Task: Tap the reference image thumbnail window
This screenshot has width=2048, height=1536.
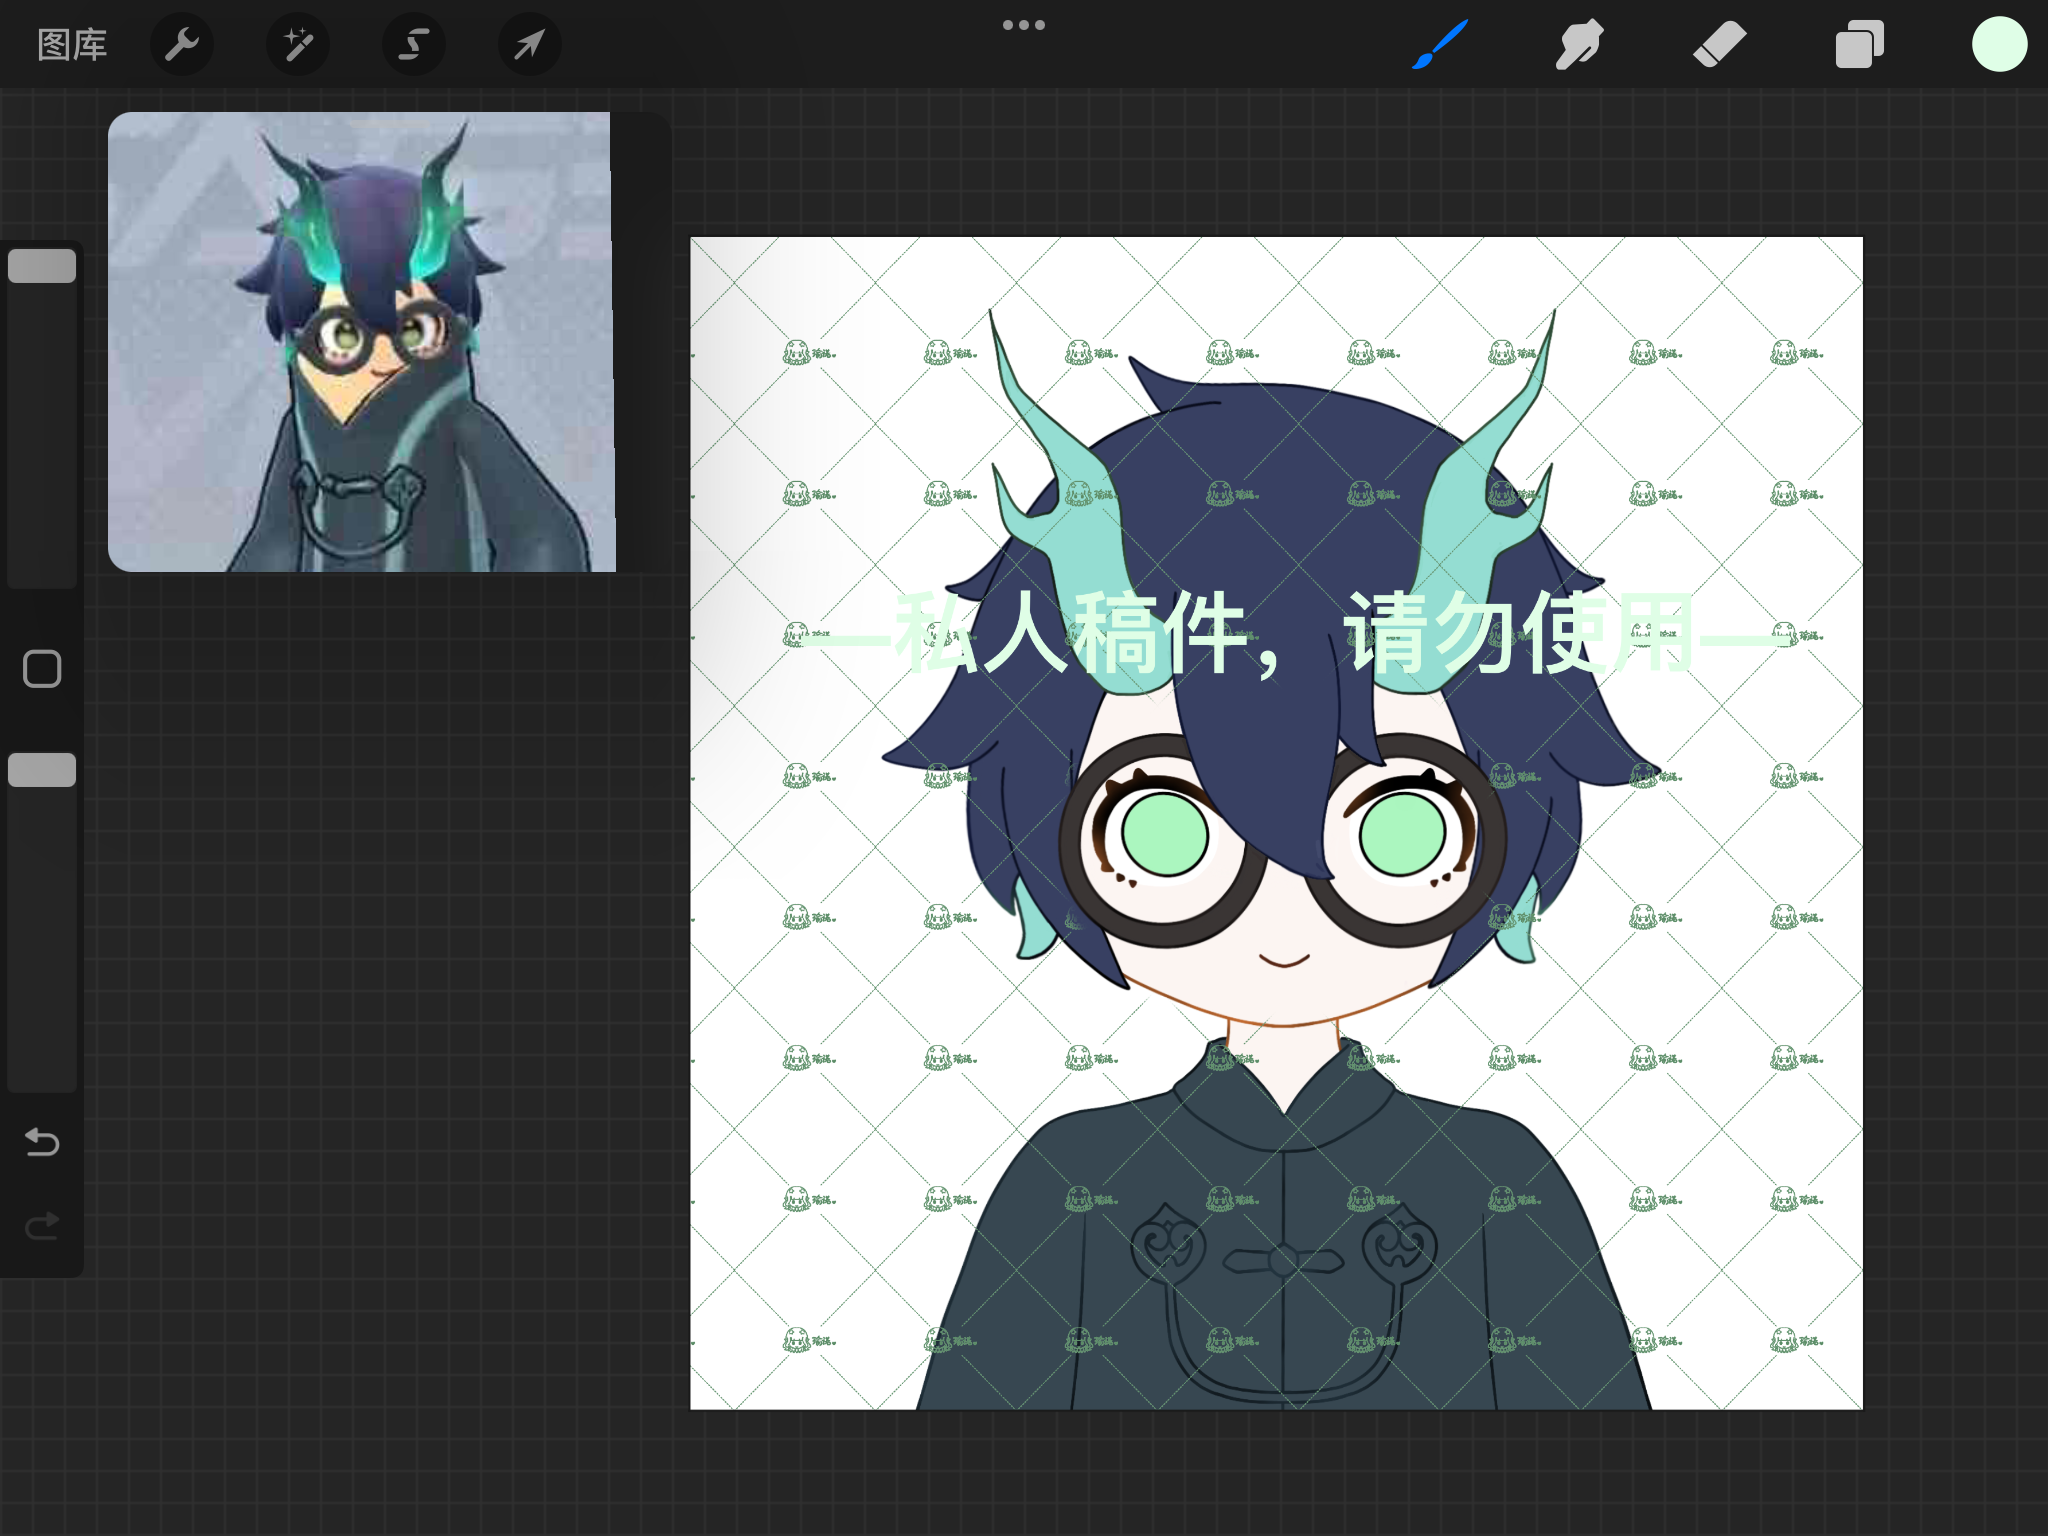Action: point(362,342)
